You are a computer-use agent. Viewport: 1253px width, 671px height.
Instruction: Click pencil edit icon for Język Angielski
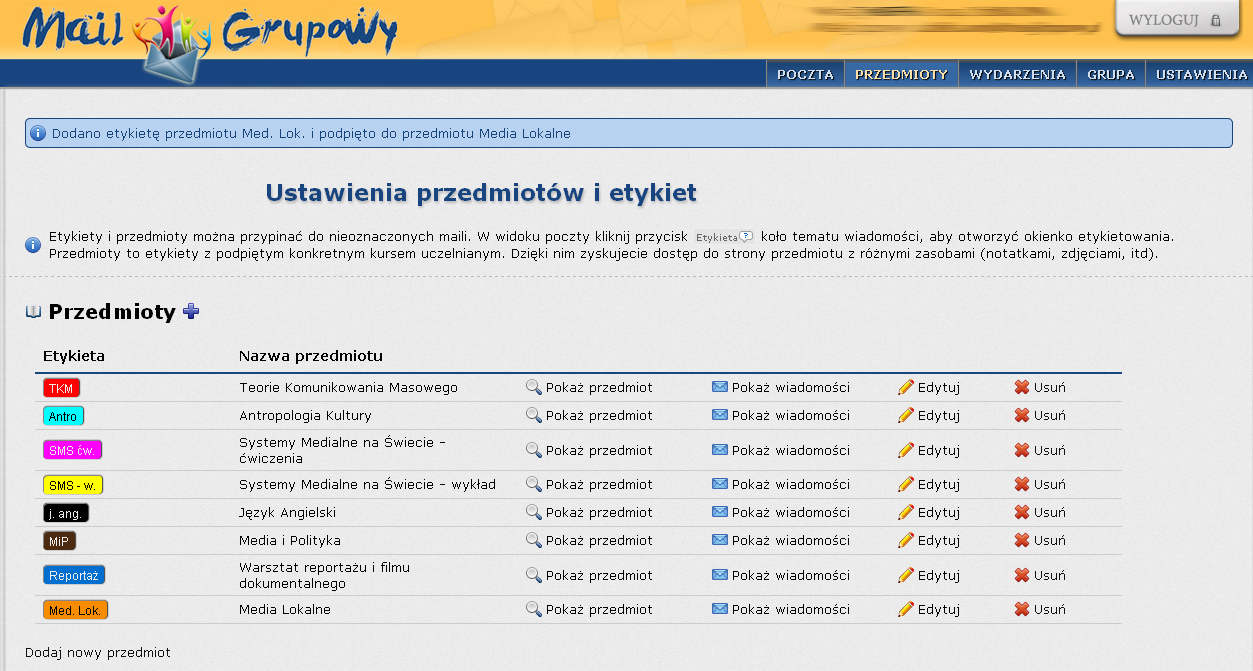(906, 512)
